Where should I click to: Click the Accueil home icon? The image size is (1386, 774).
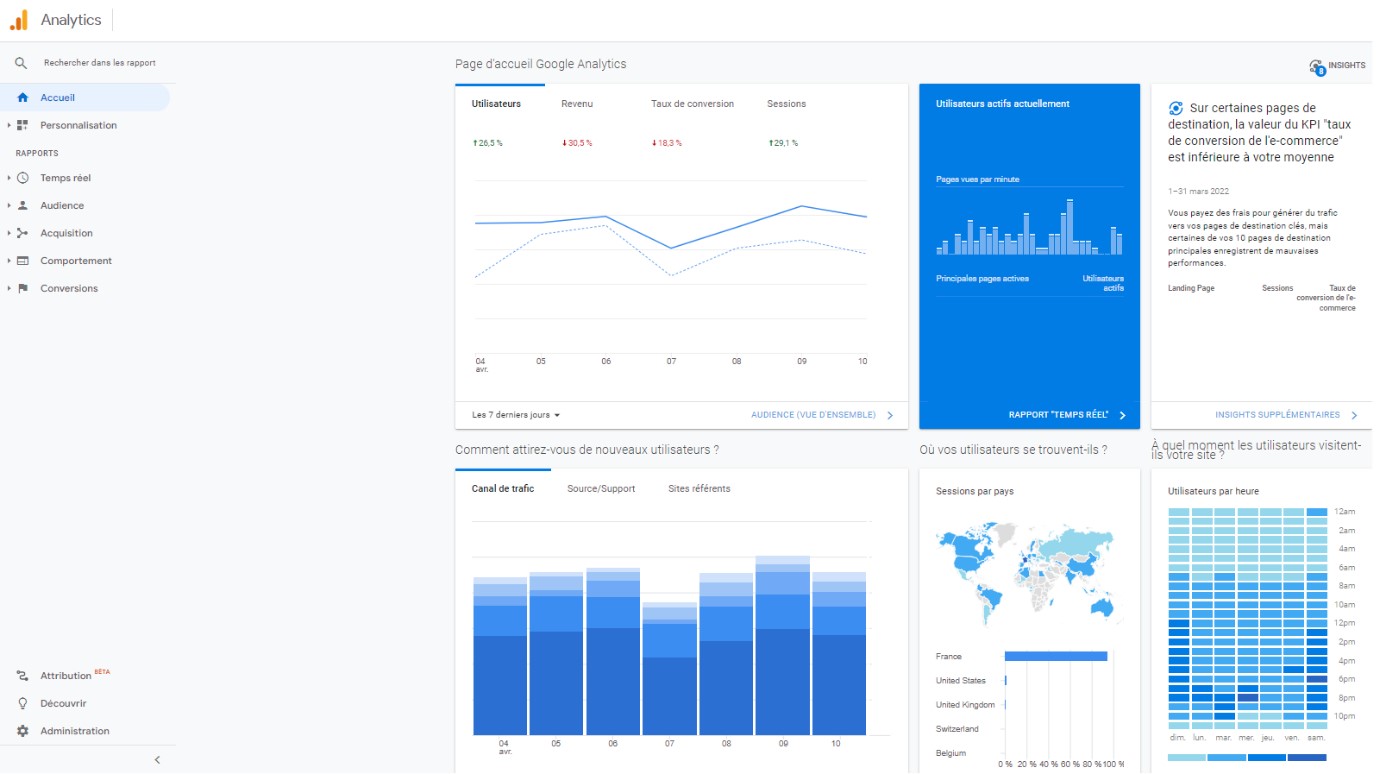[x=23, y=98]
